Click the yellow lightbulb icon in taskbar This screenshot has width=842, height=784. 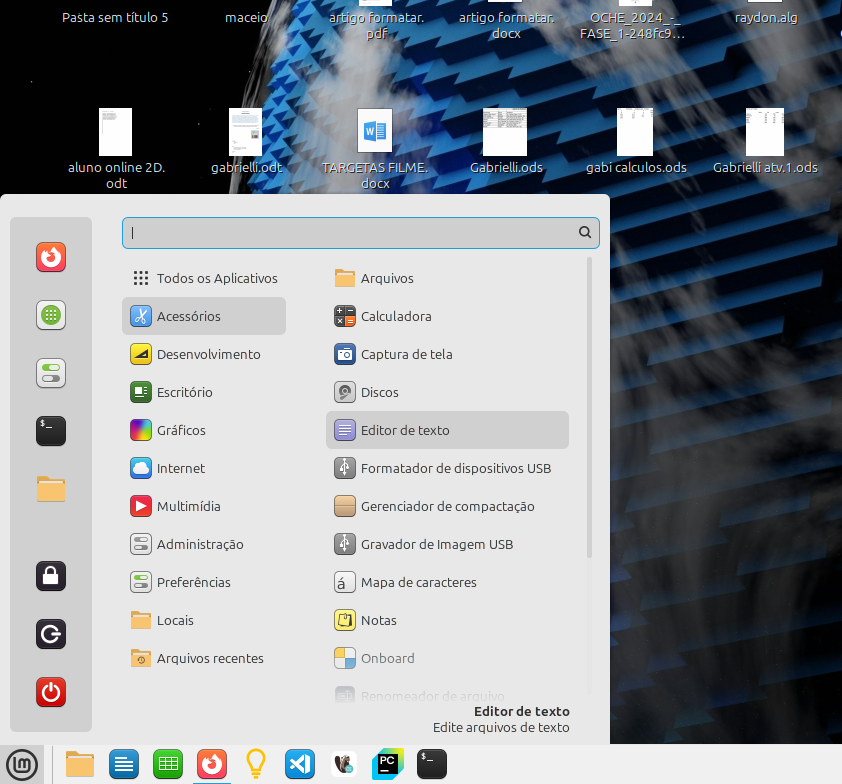256,765
